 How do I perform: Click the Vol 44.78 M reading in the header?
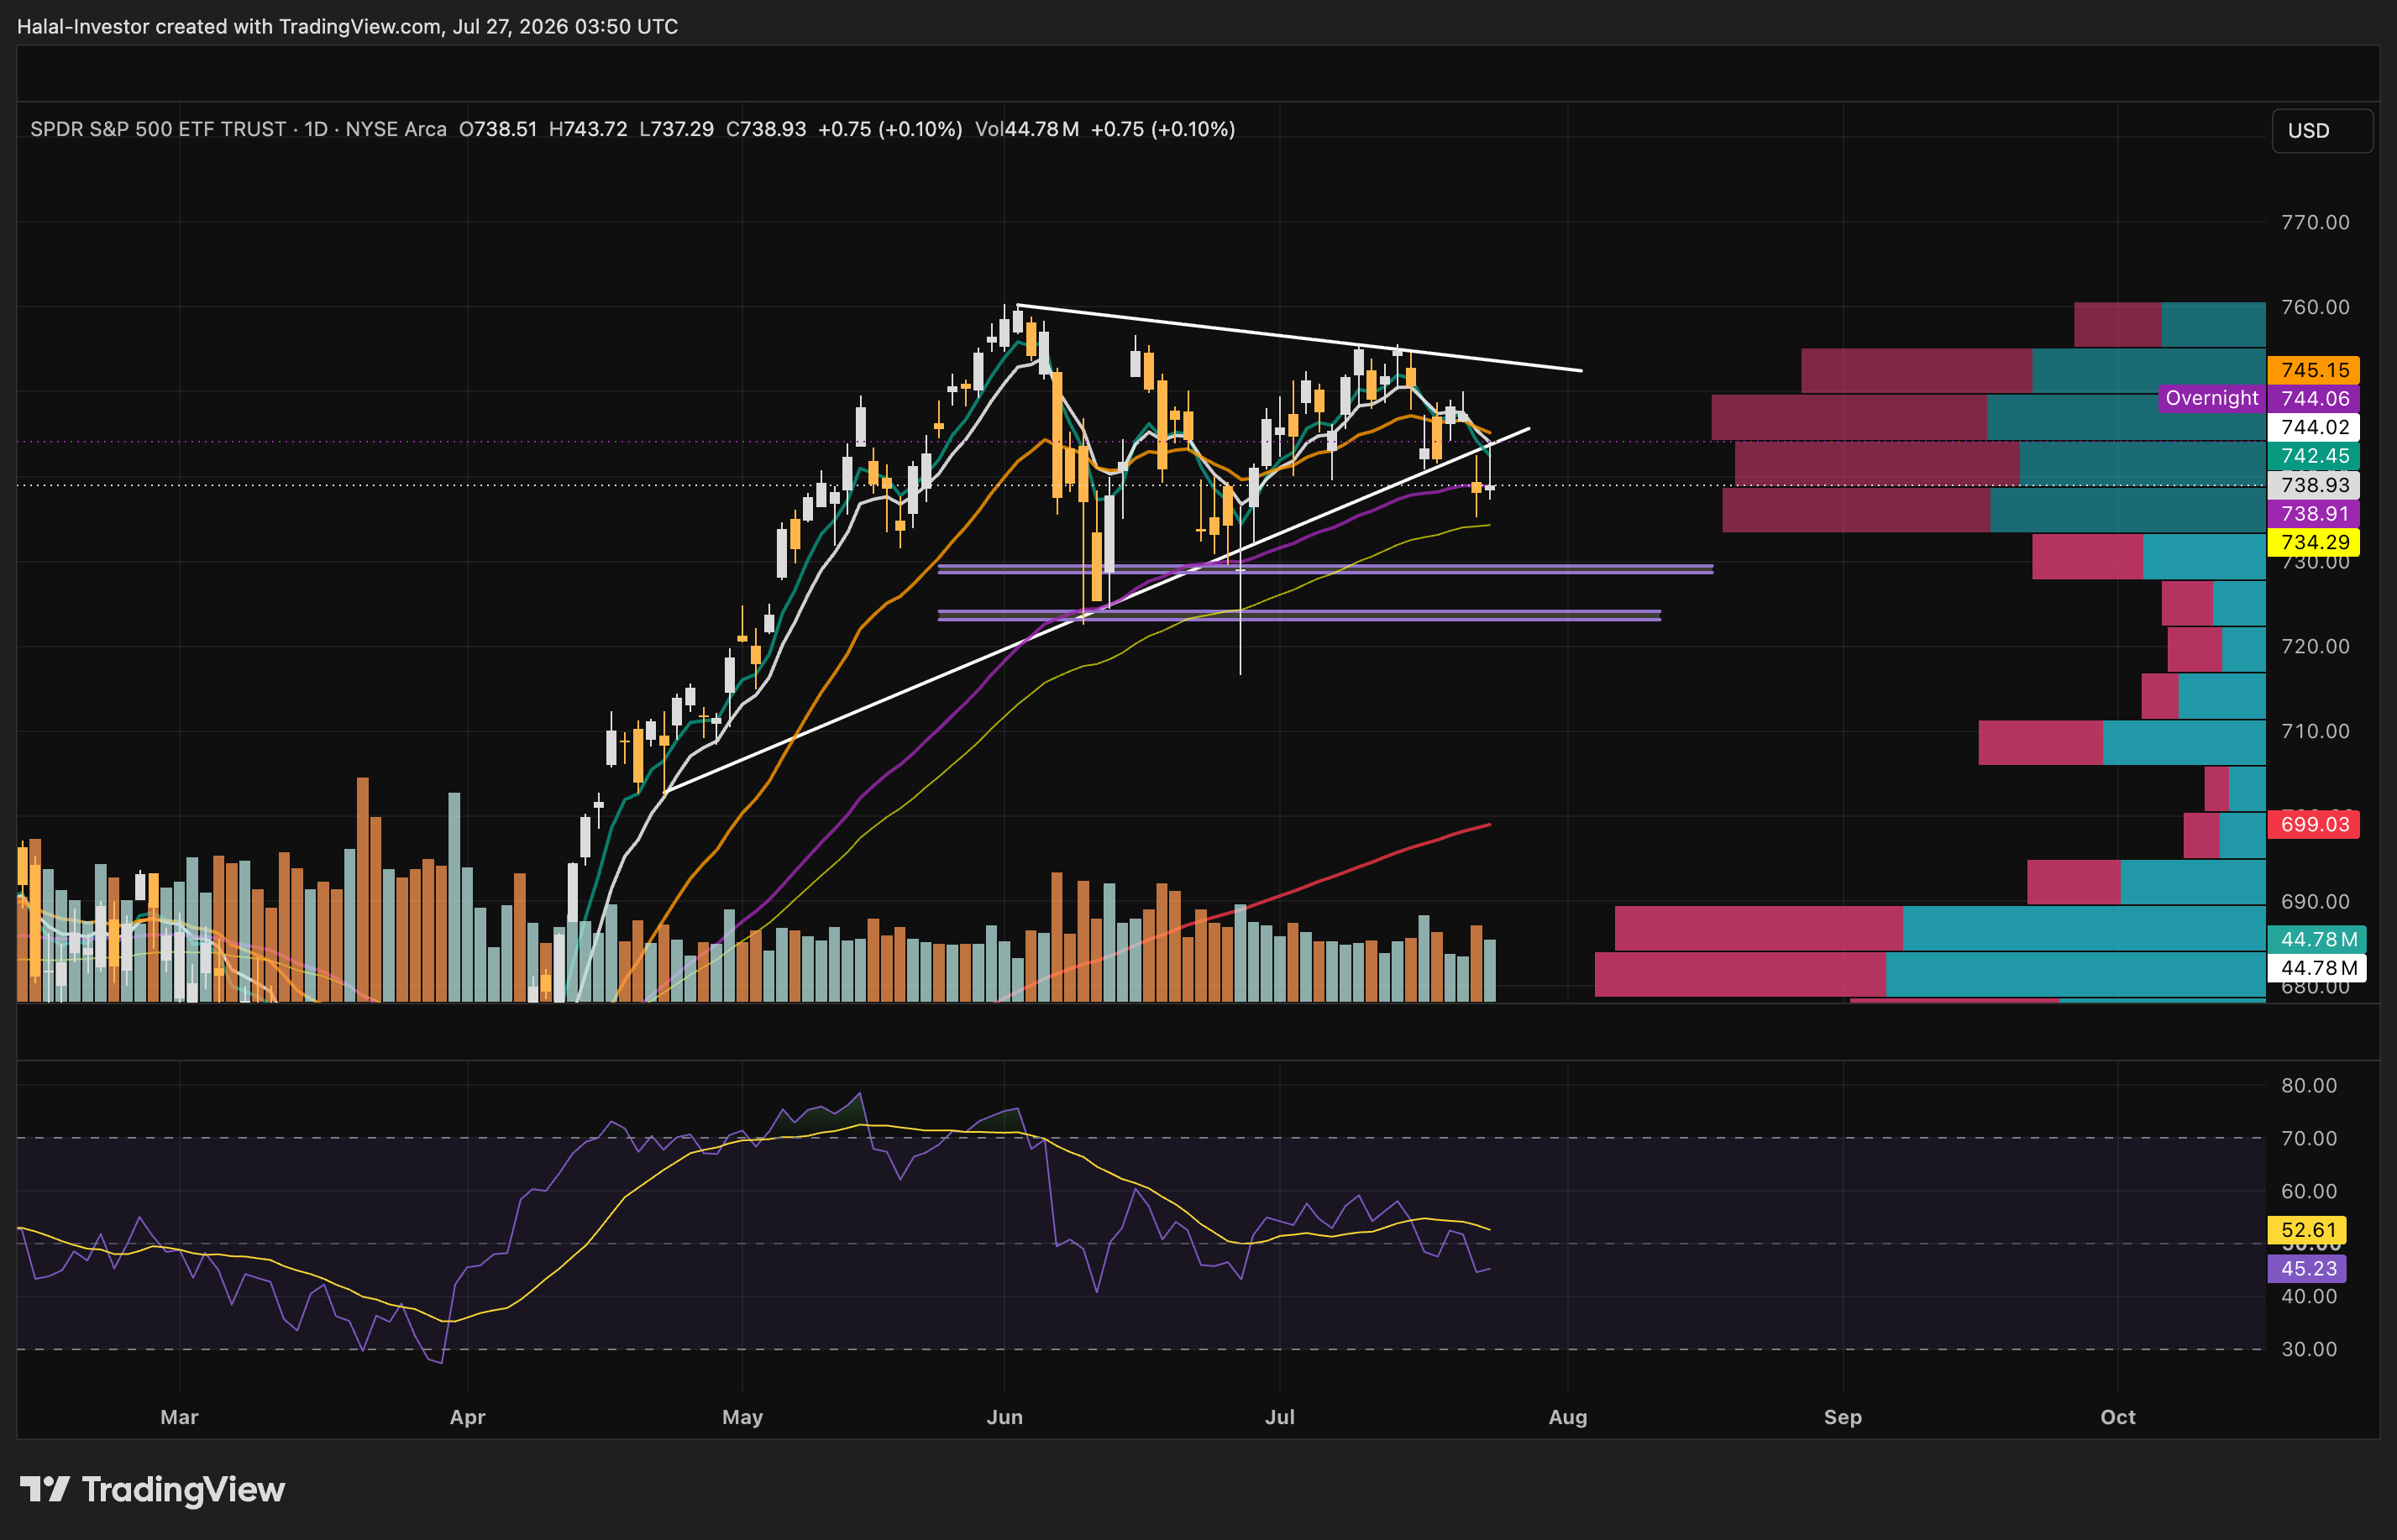1027,129
